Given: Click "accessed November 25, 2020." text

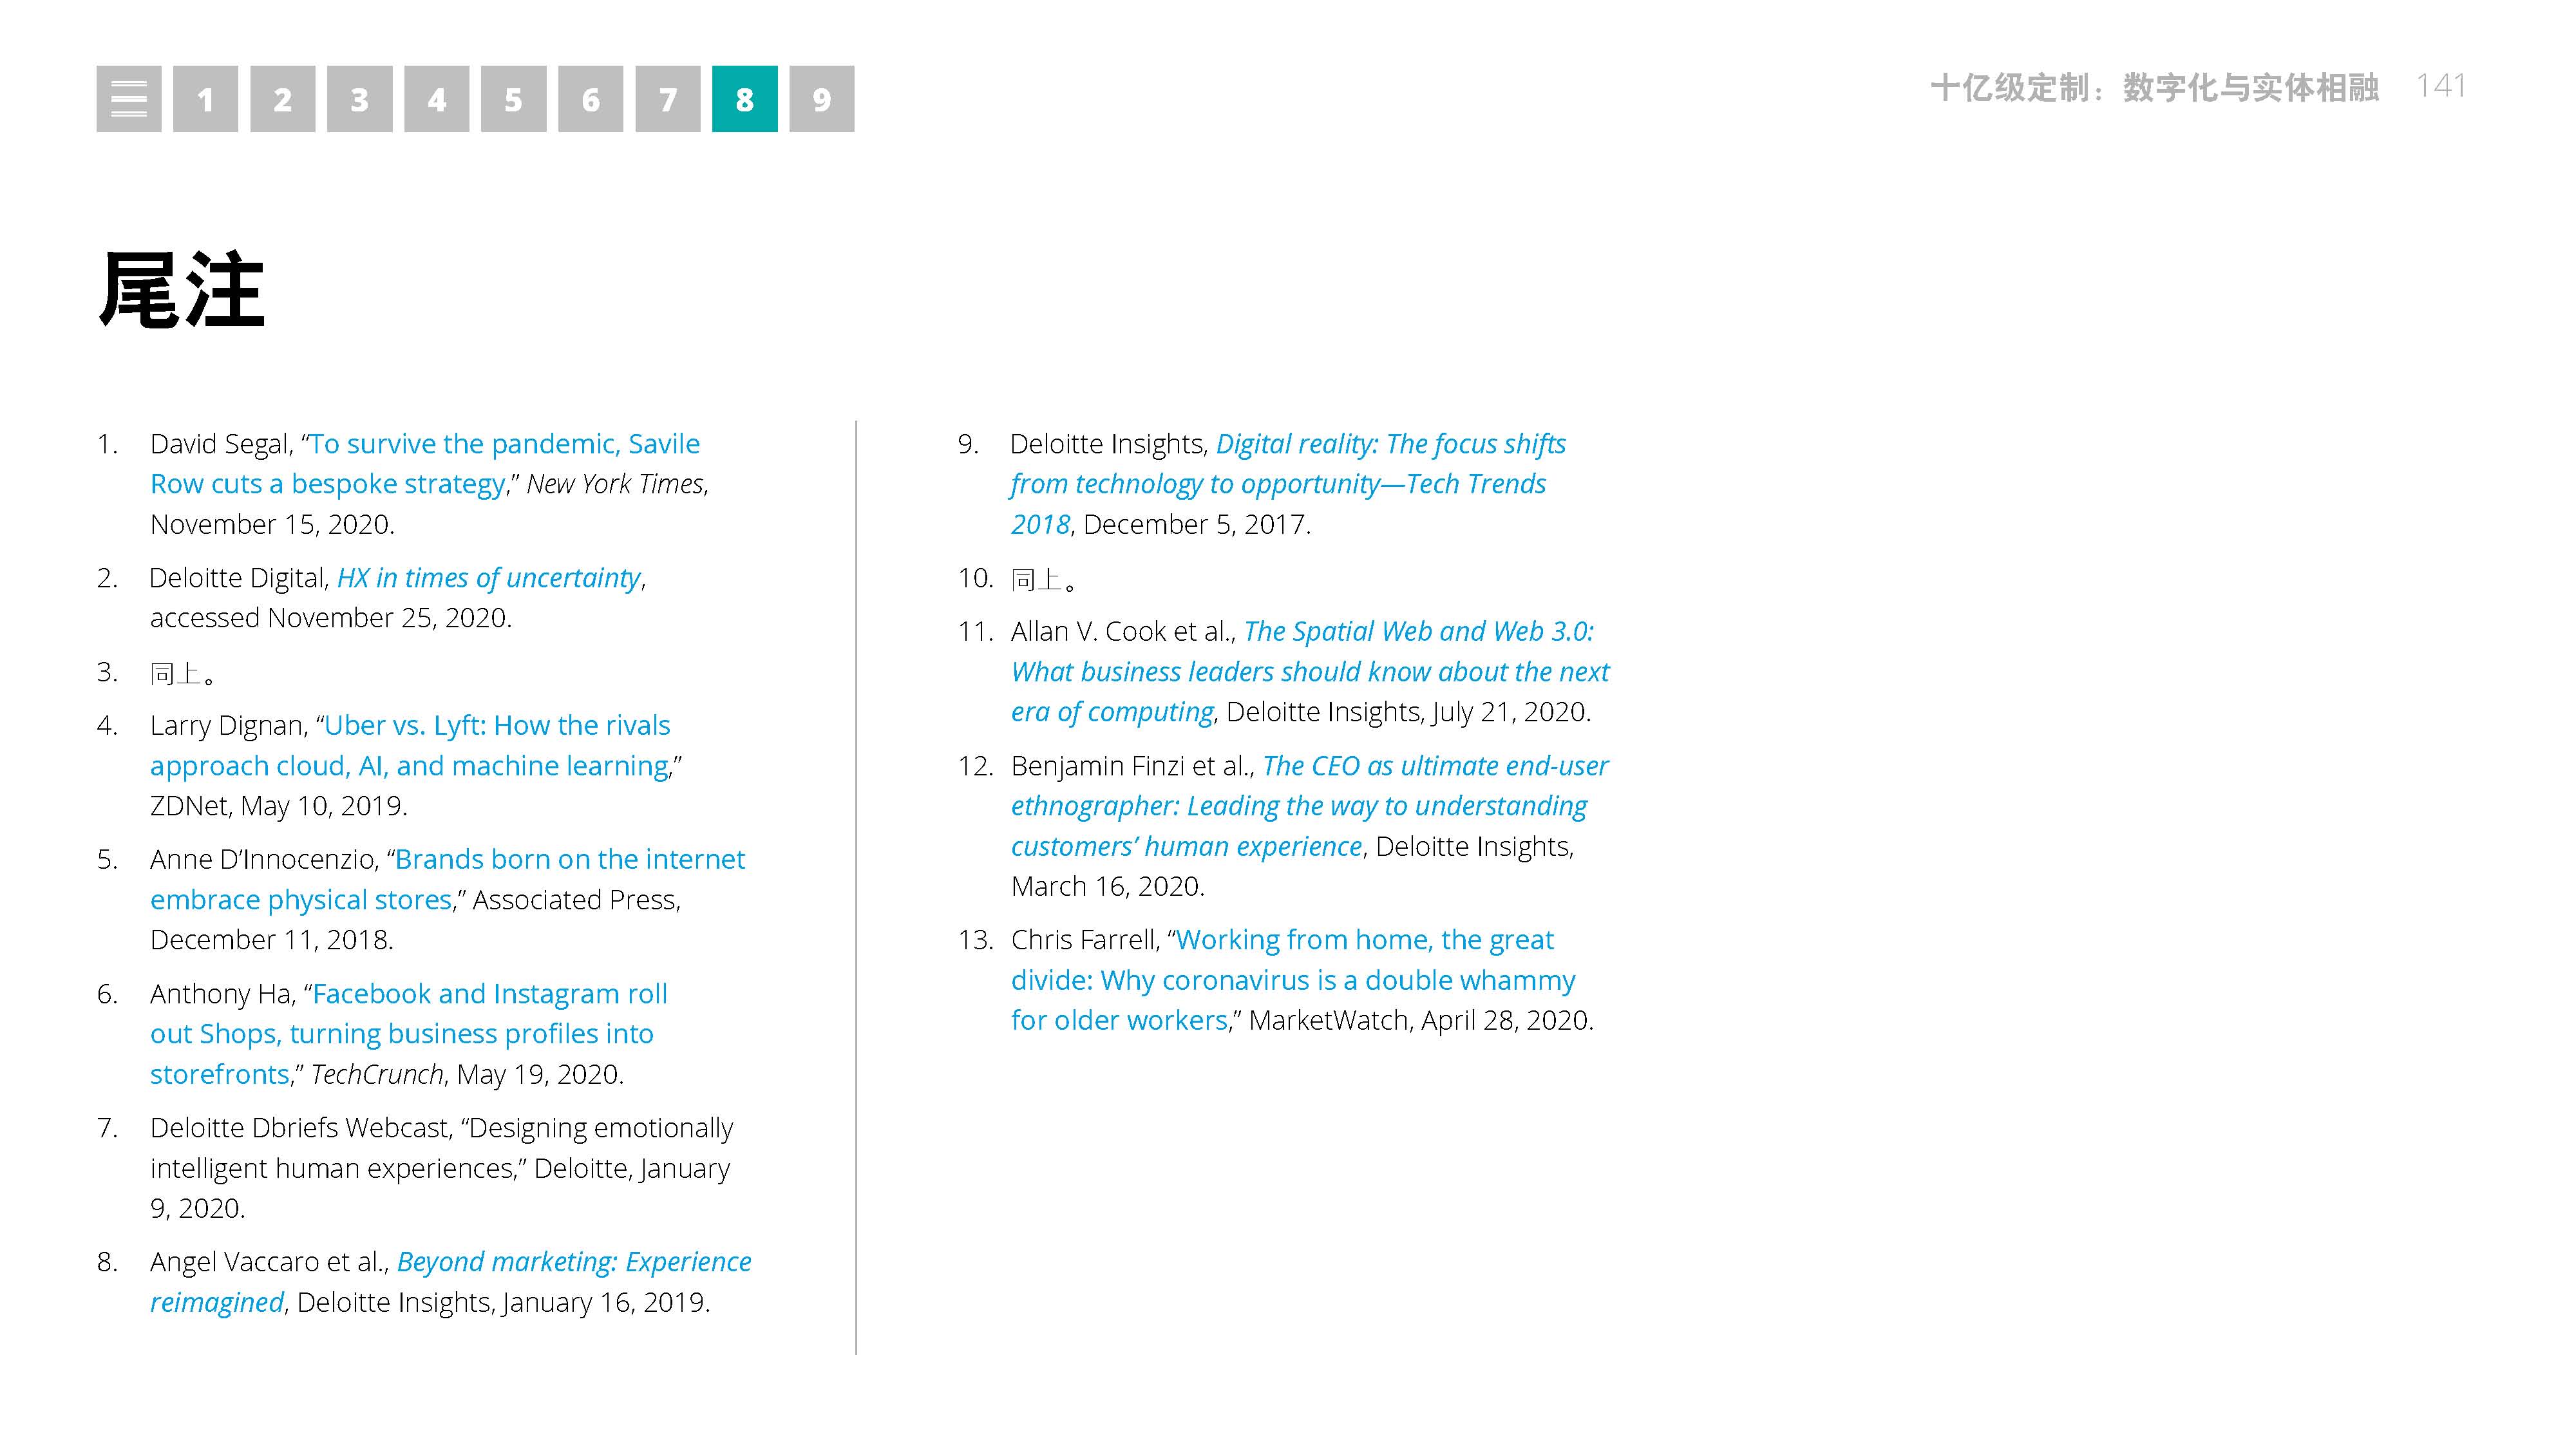Looking at the screenshot, I should pos(331,618).
